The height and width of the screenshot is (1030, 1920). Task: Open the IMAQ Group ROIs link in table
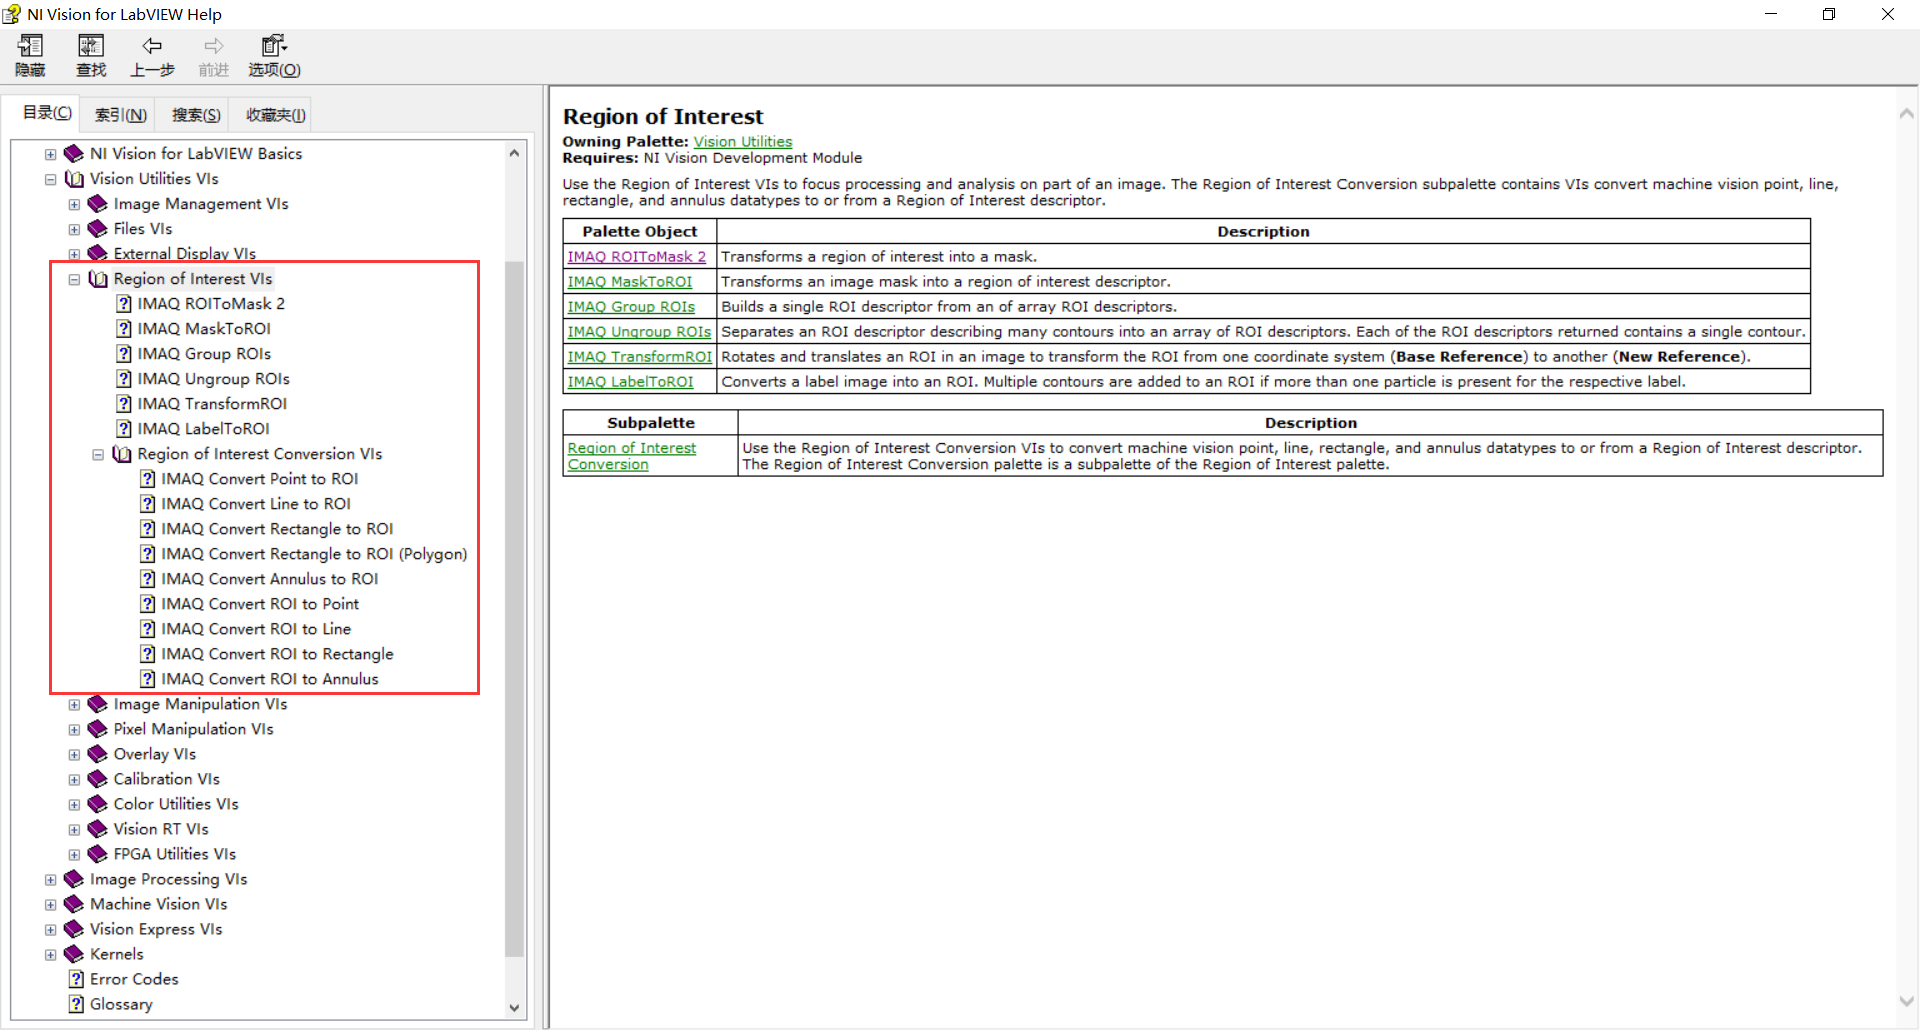tap(631, 306)
